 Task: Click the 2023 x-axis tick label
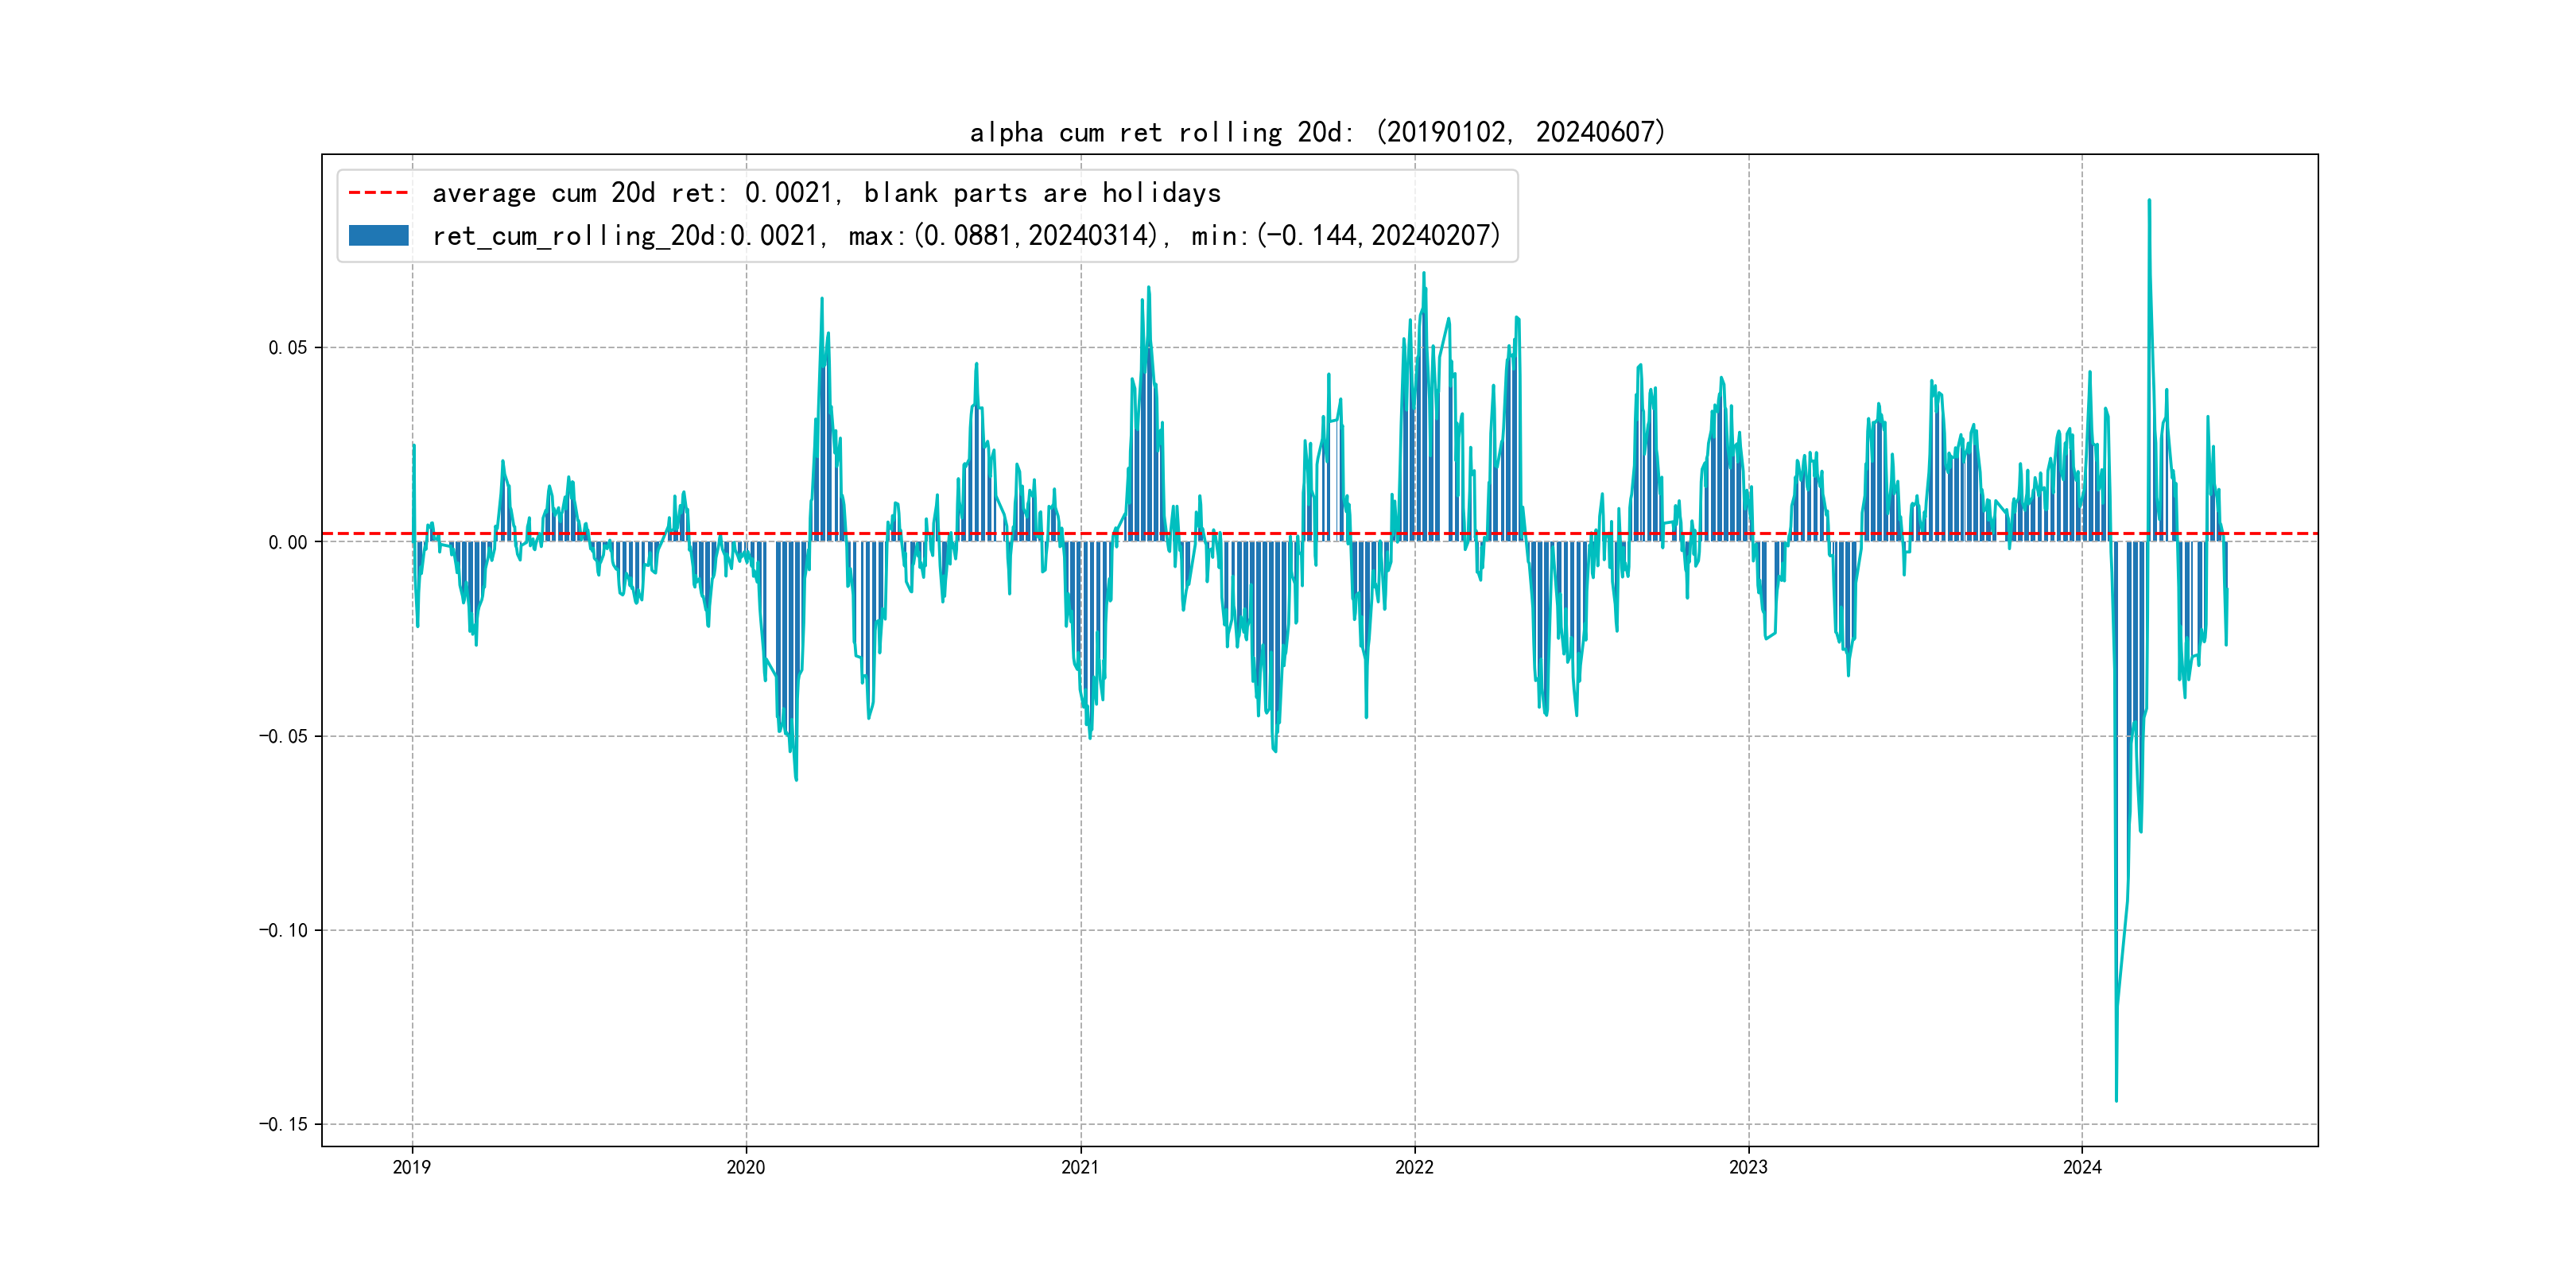point(1748,1167)
